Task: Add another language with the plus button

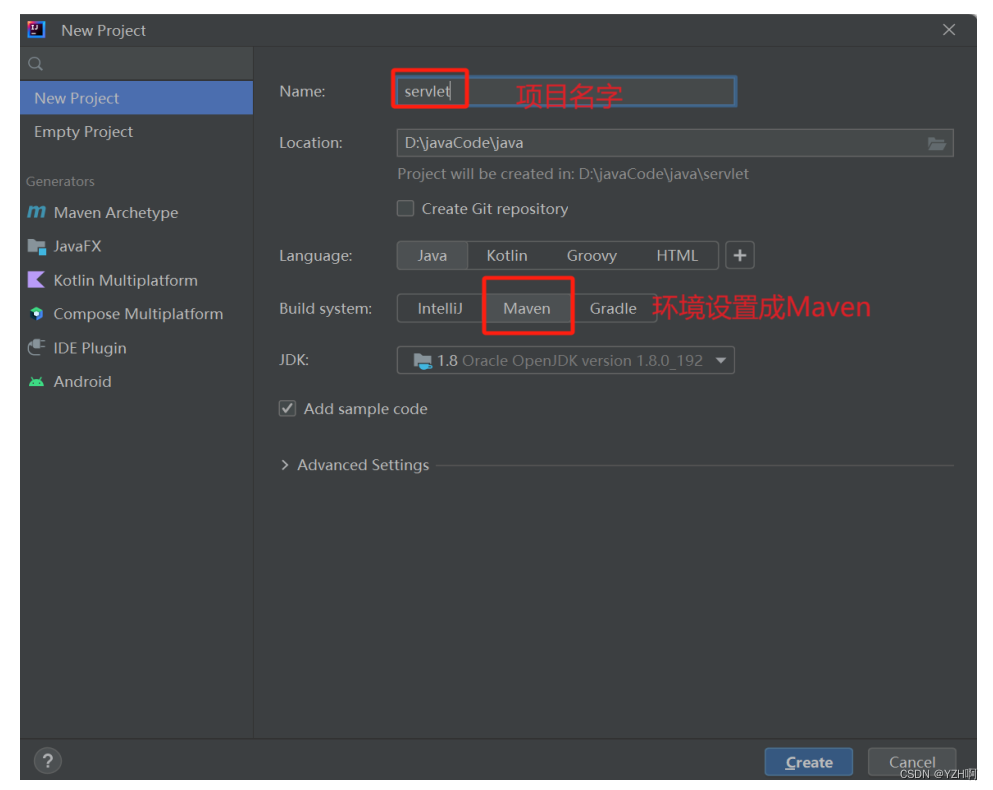Action: [x=740, y=255]
